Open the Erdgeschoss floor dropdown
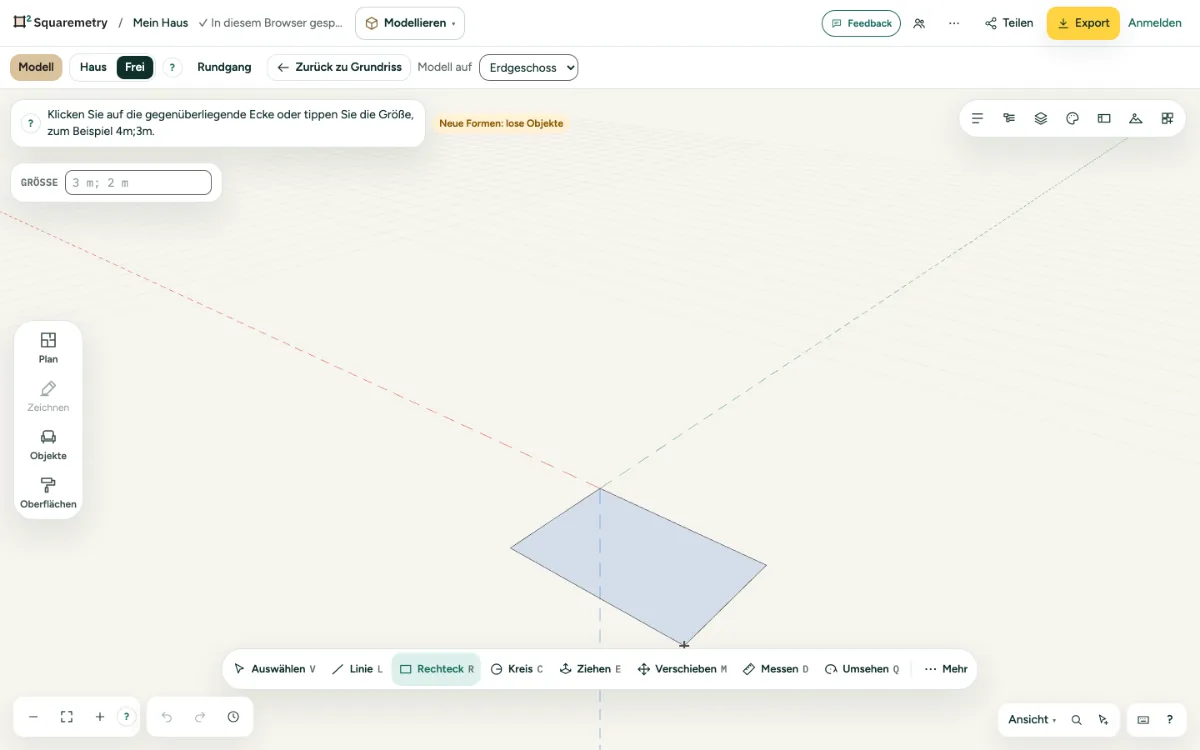Screen dimensions: 1200x750 point(529,67)
